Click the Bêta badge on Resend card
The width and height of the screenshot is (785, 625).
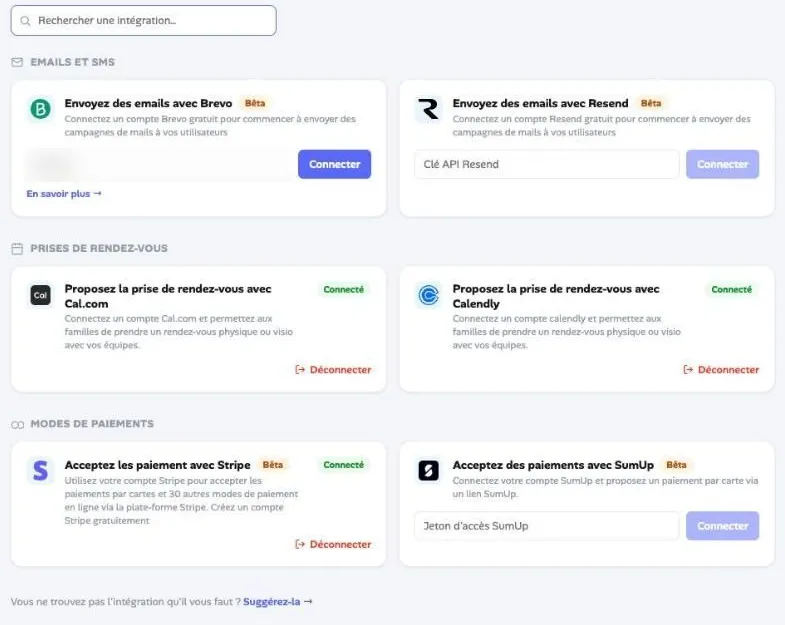pos(651,103)
